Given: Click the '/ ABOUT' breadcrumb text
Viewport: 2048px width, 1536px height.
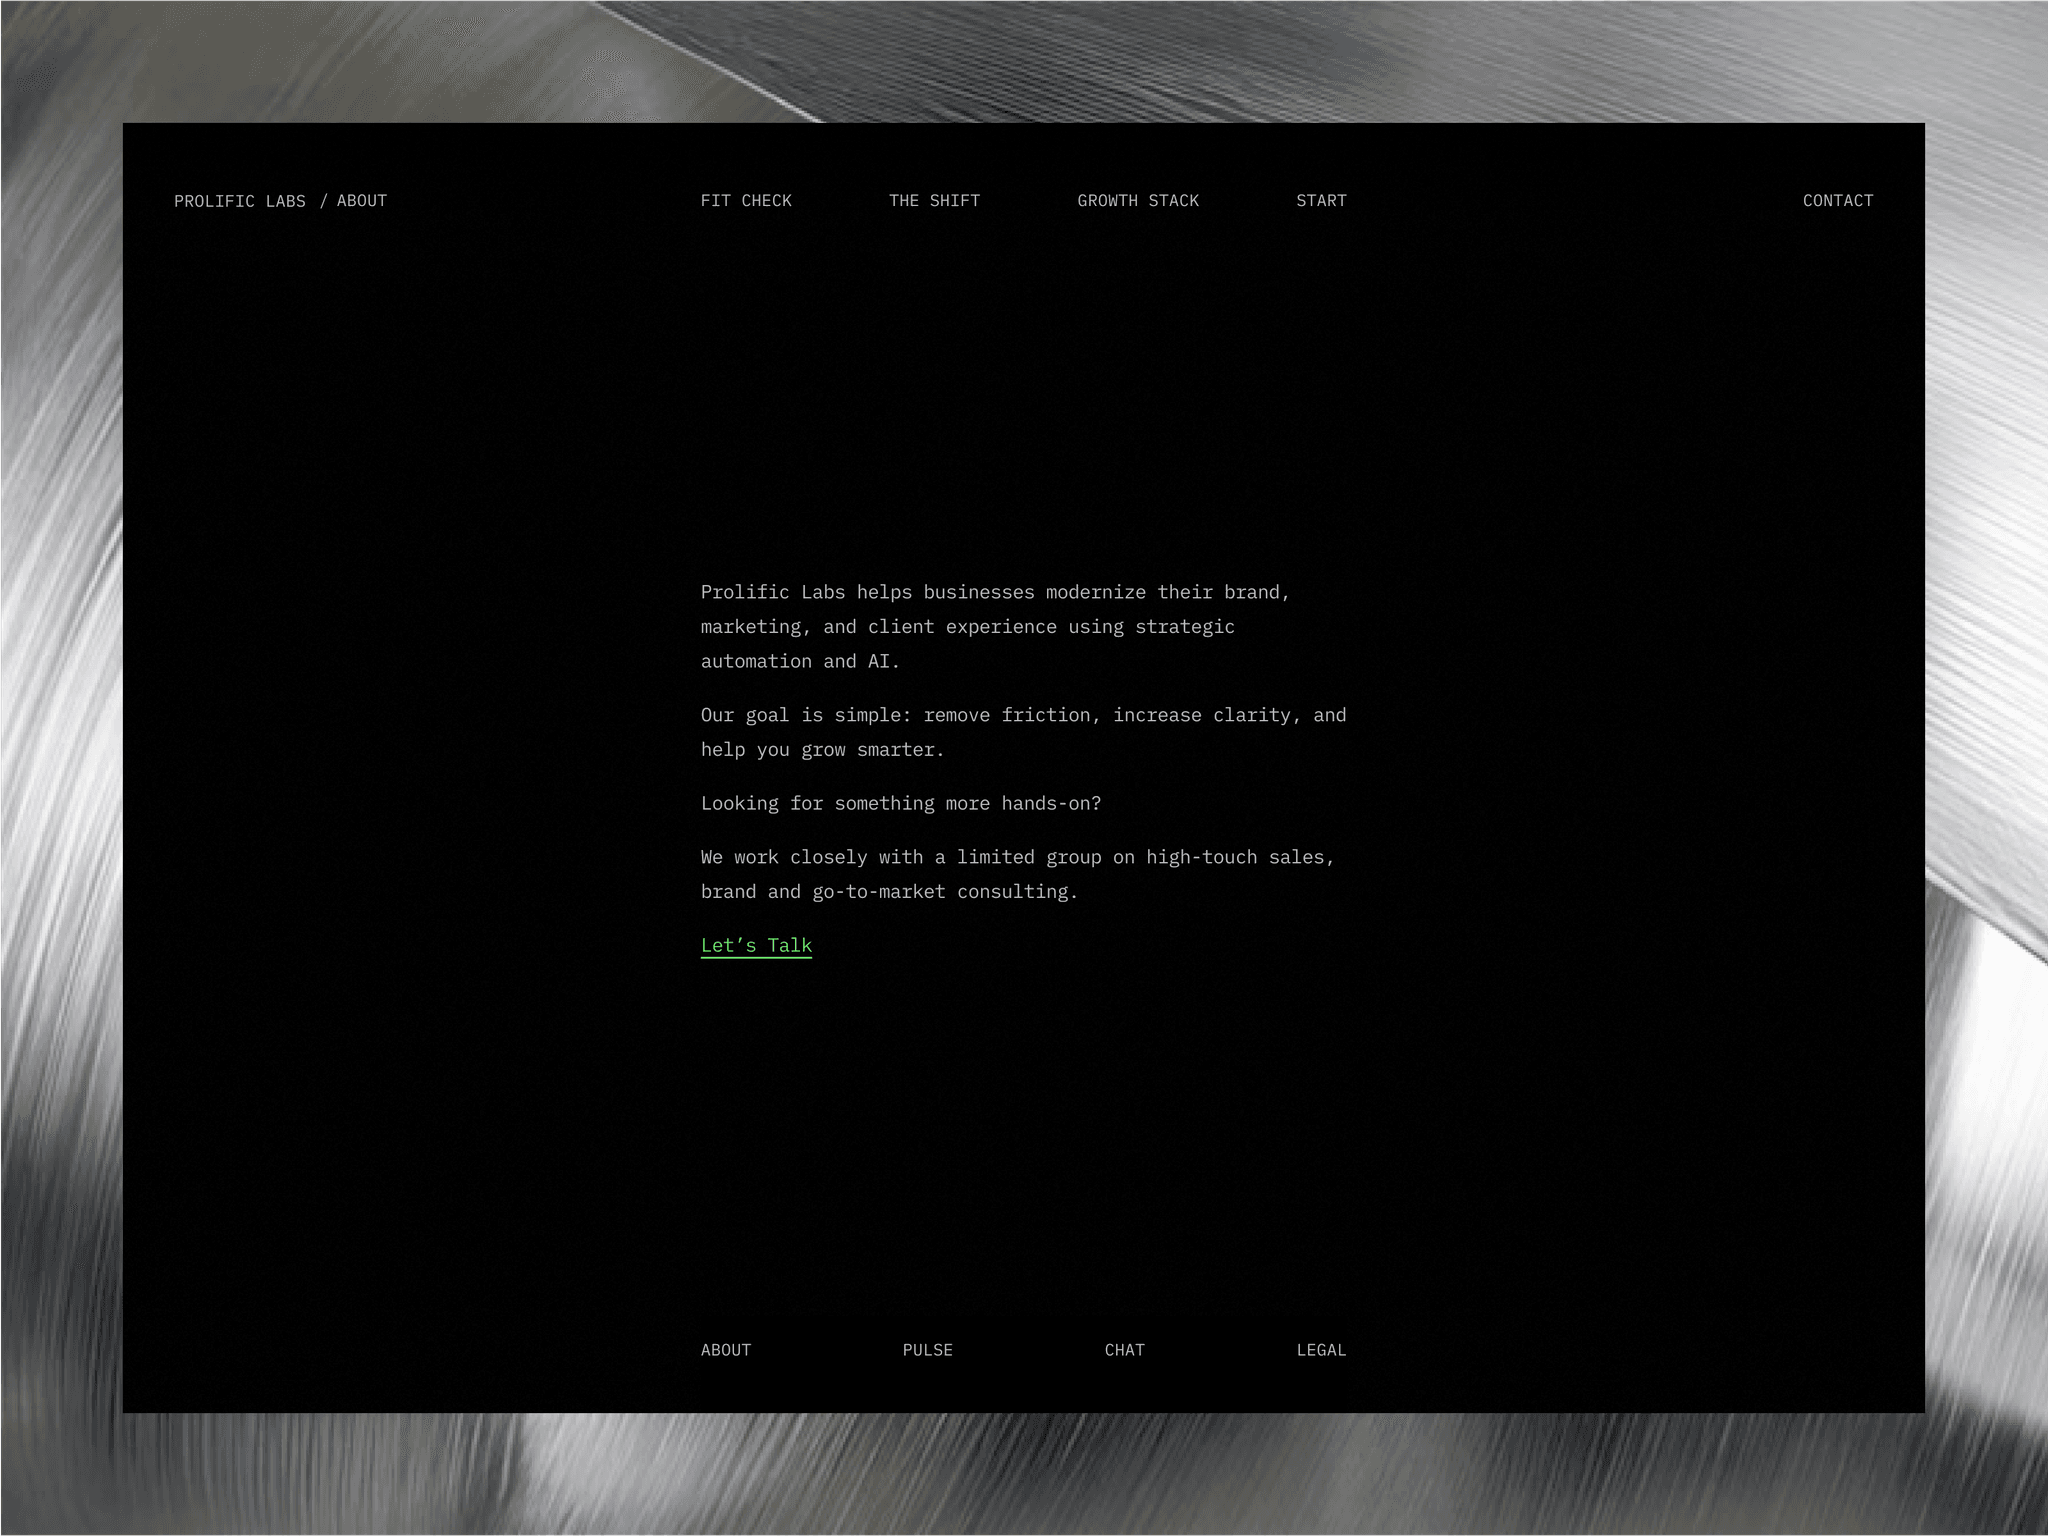Looking at the screenshot, I should click(x=353, y=201).
